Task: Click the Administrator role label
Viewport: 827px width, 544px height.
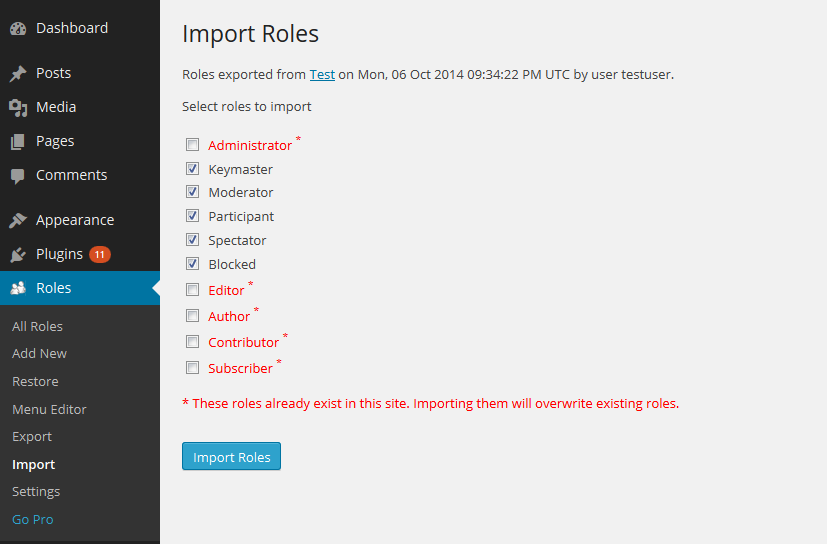Action: click(250, 146)
